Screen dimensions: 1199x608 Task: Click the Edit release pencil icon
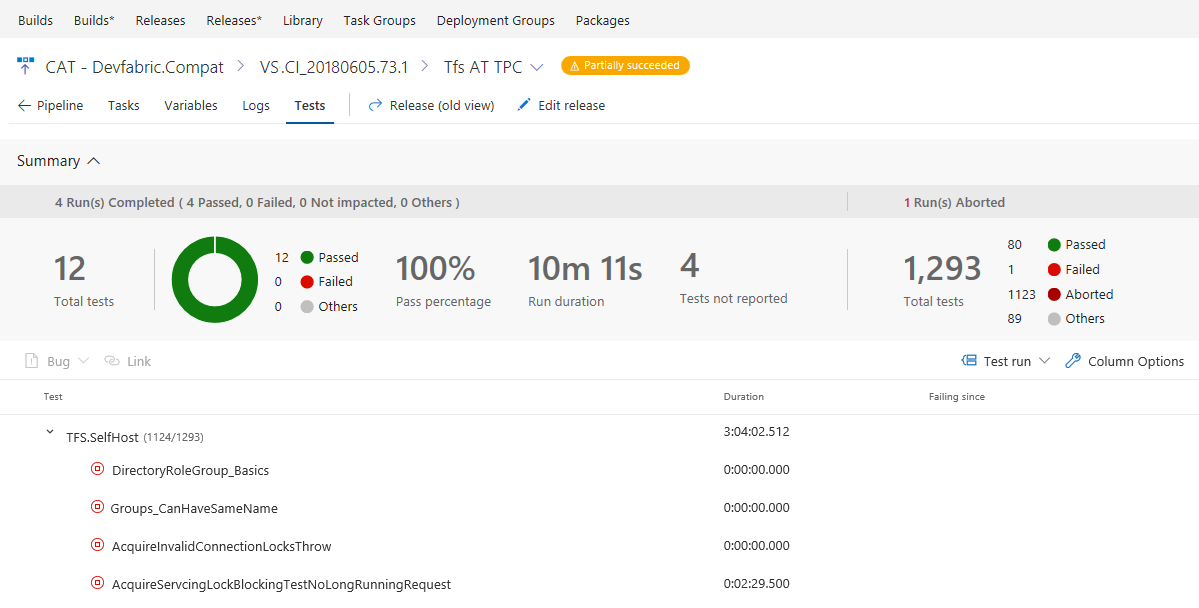coord(524,105)
